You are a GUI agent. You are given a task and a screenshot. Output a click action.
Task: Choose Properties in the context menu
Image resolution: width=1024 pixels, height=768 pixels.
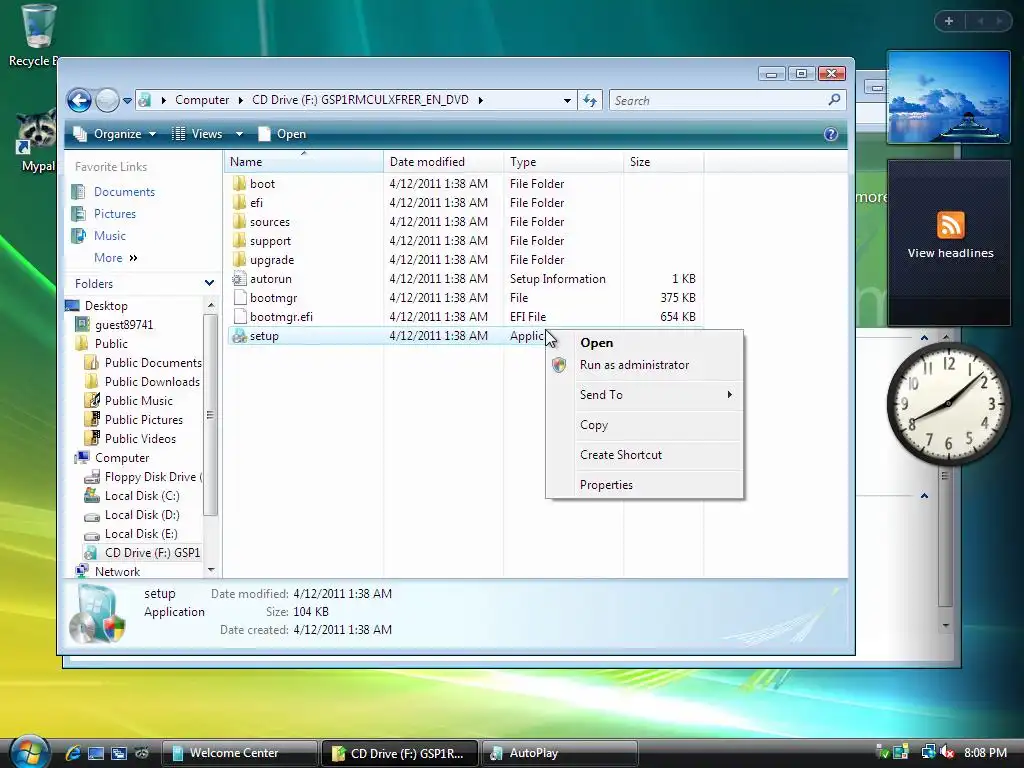coord(645,485)
